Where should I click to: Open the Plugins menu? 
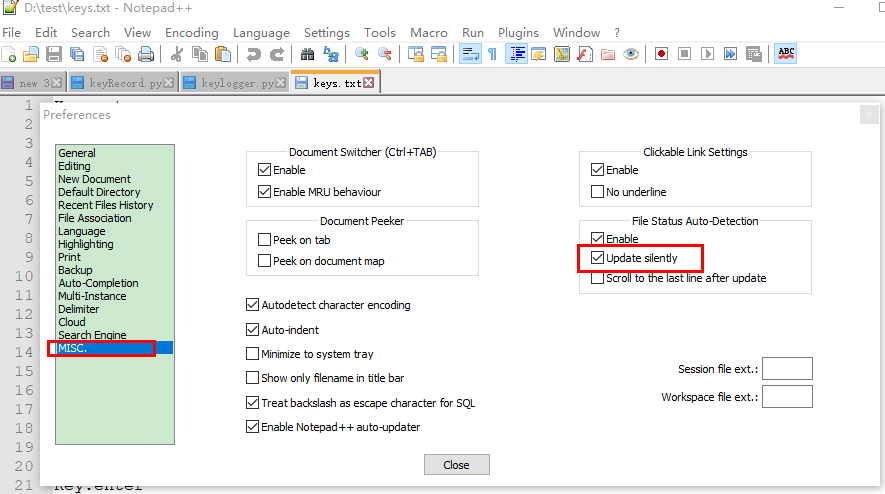coord(518,33)
